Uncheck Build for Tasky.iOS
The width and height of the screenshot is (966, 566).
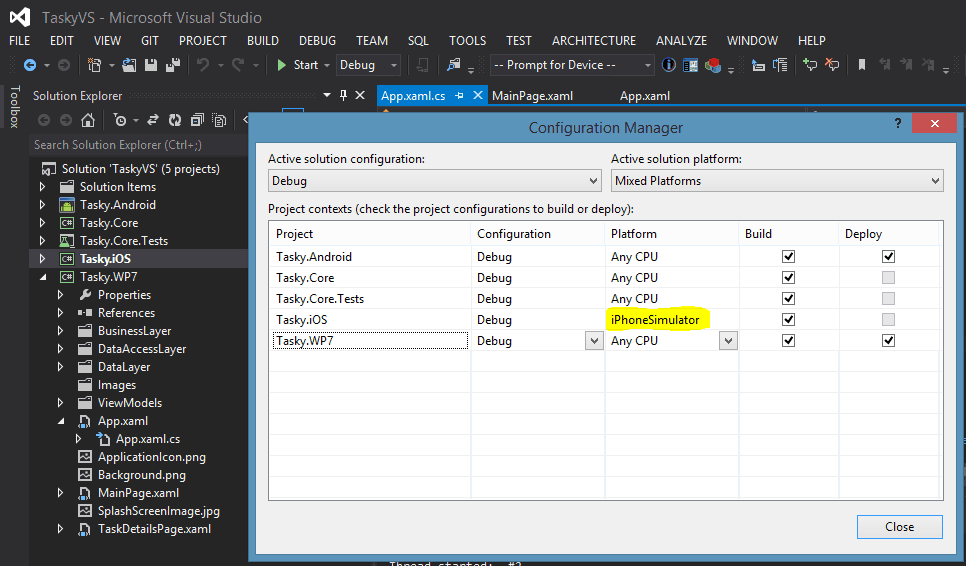(788, 319)
